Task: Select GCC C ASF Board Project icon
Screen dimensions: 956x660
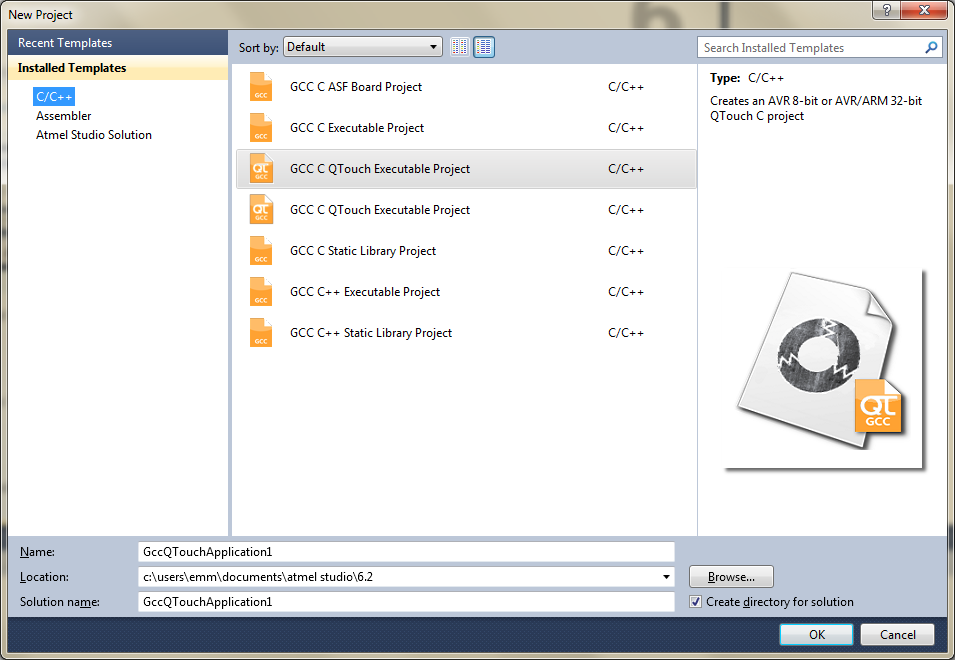Action: tap(261, 87)
